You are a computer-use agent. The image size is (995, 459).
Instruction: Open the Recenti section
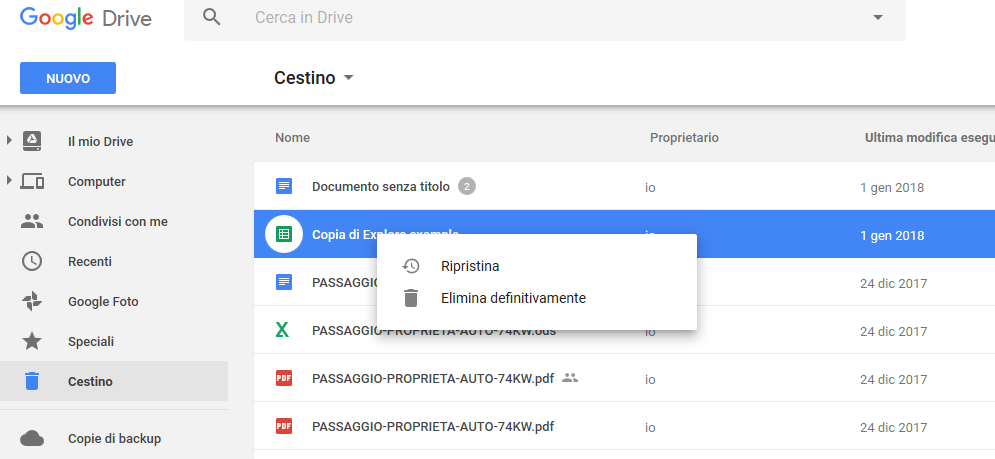(x=89, y=261)
